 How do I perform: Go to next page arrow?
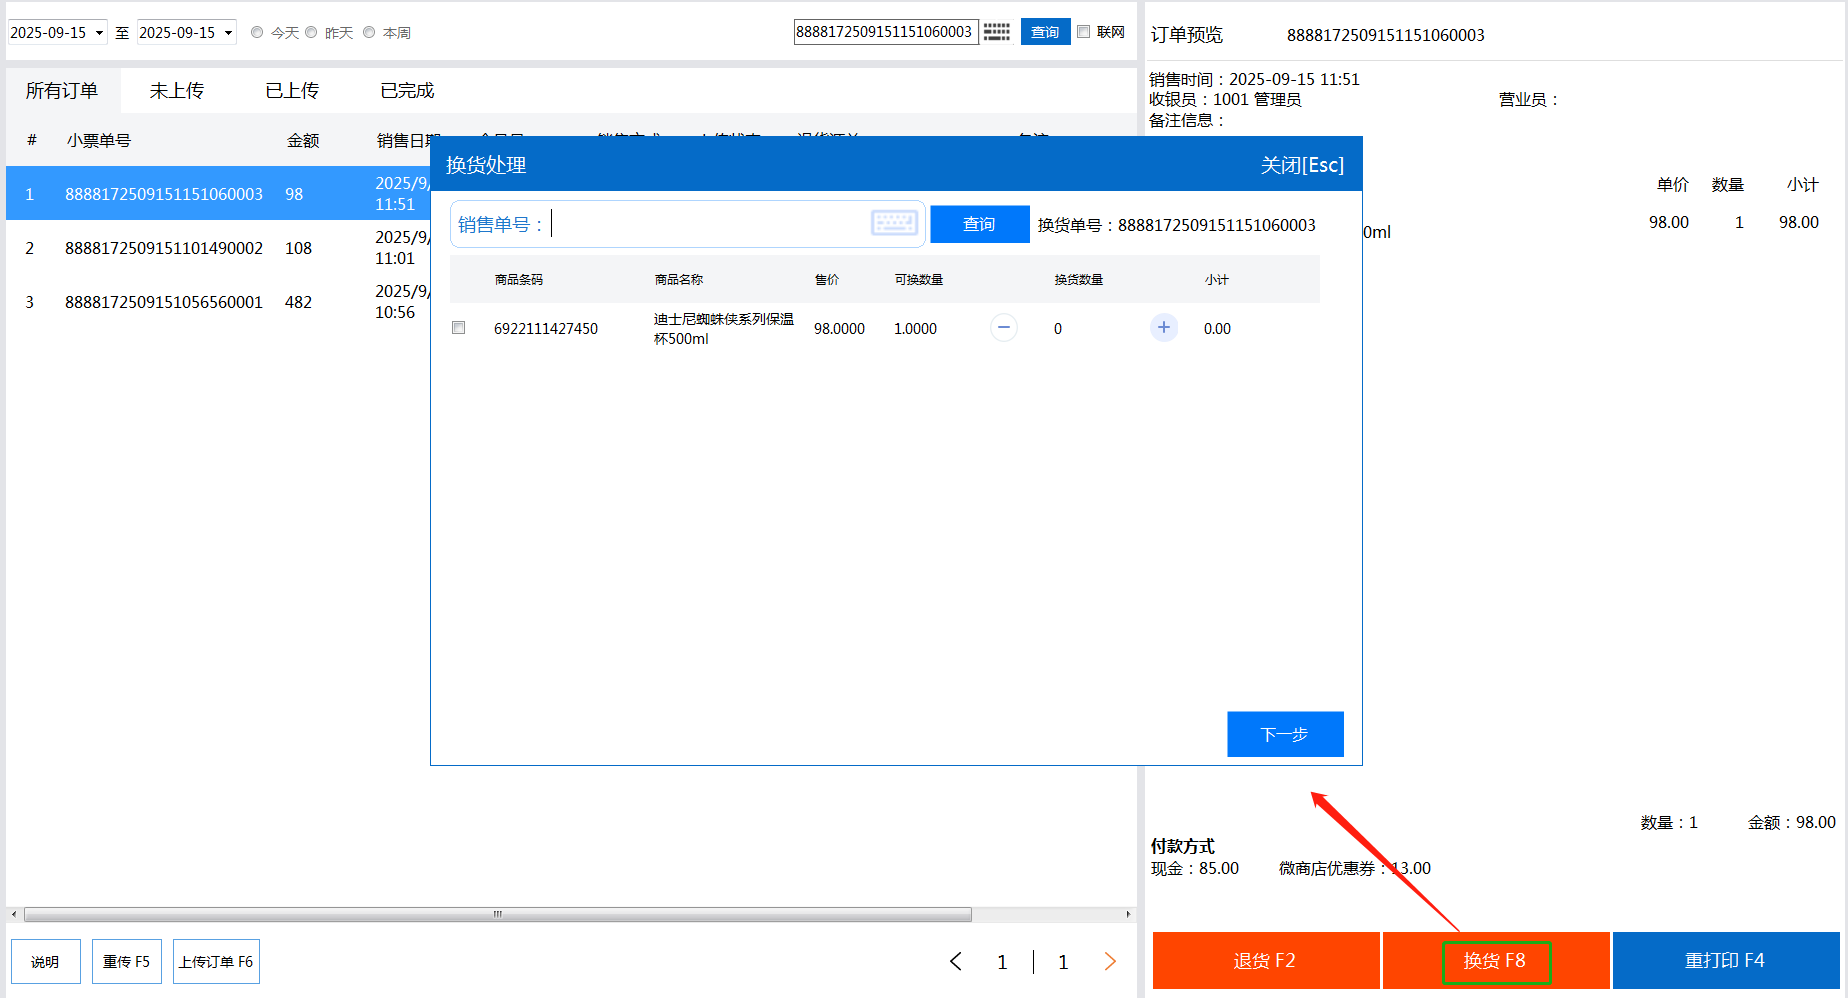point(1110,961)
